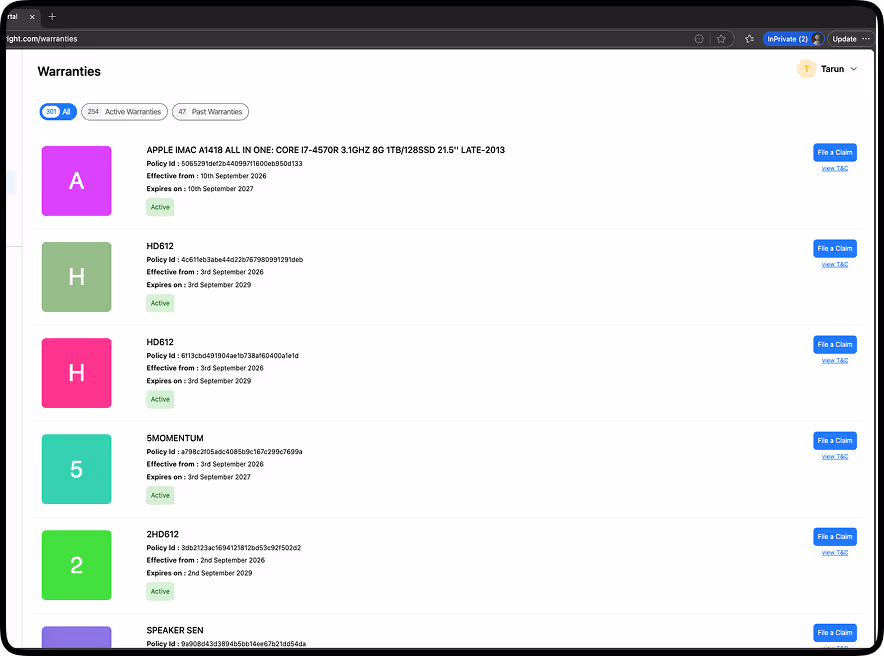View T&C for 5MOMENTUM warranty

[835, 456]
